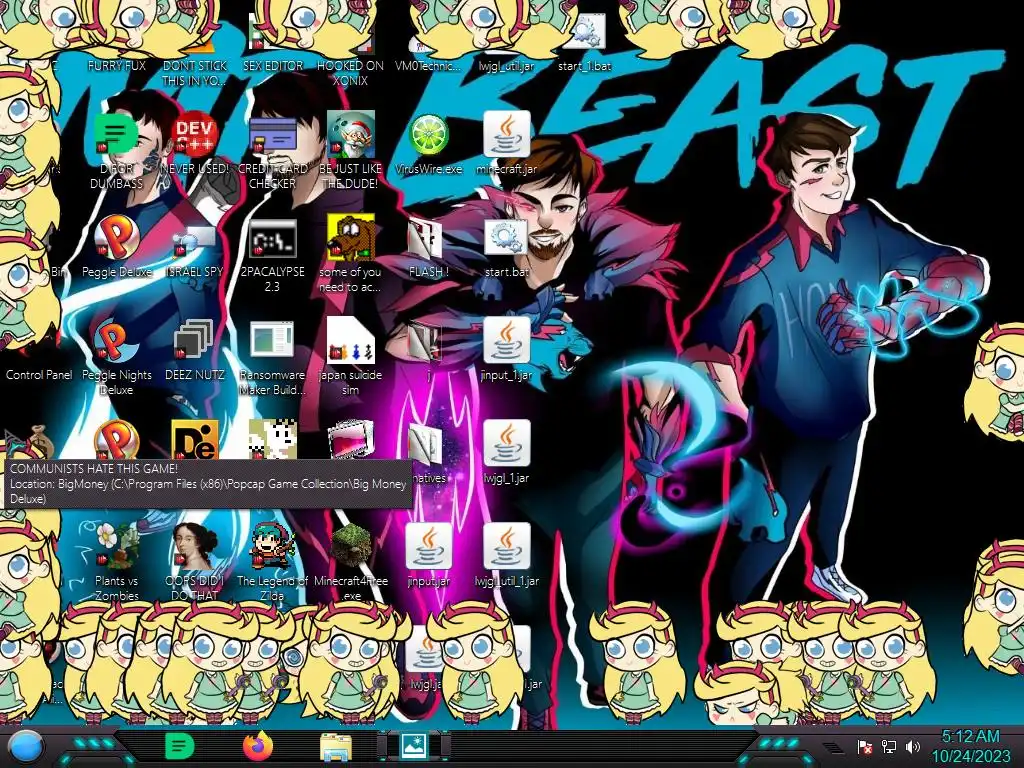Select the yellow 'De' desktop icon
This screenshot has height=768, width=1024.
pos(195,440)
